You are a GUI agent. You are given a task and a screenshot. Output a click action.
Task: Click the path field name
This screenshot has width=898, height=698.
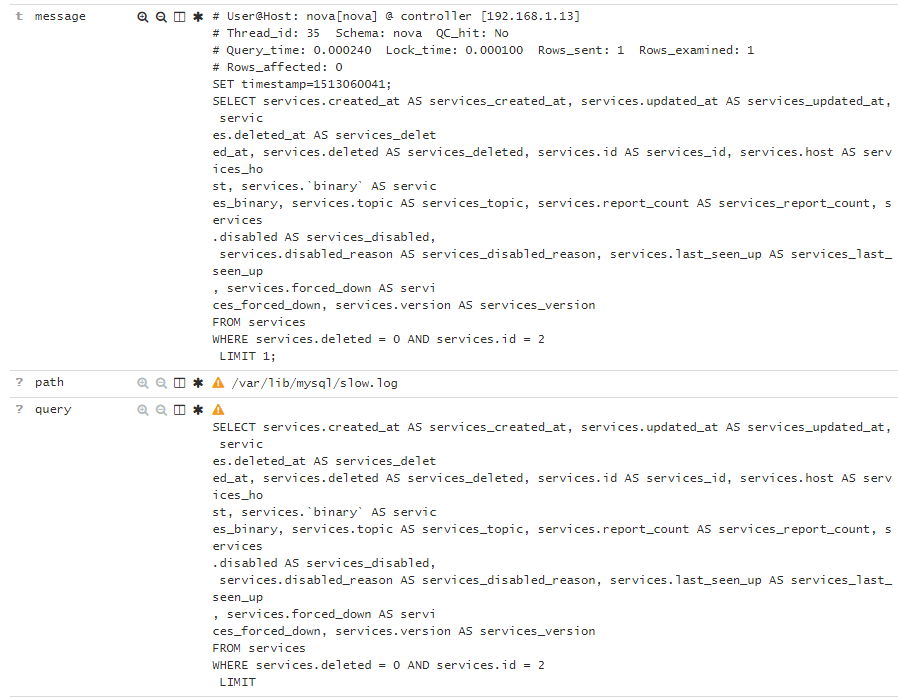point(49,383)
